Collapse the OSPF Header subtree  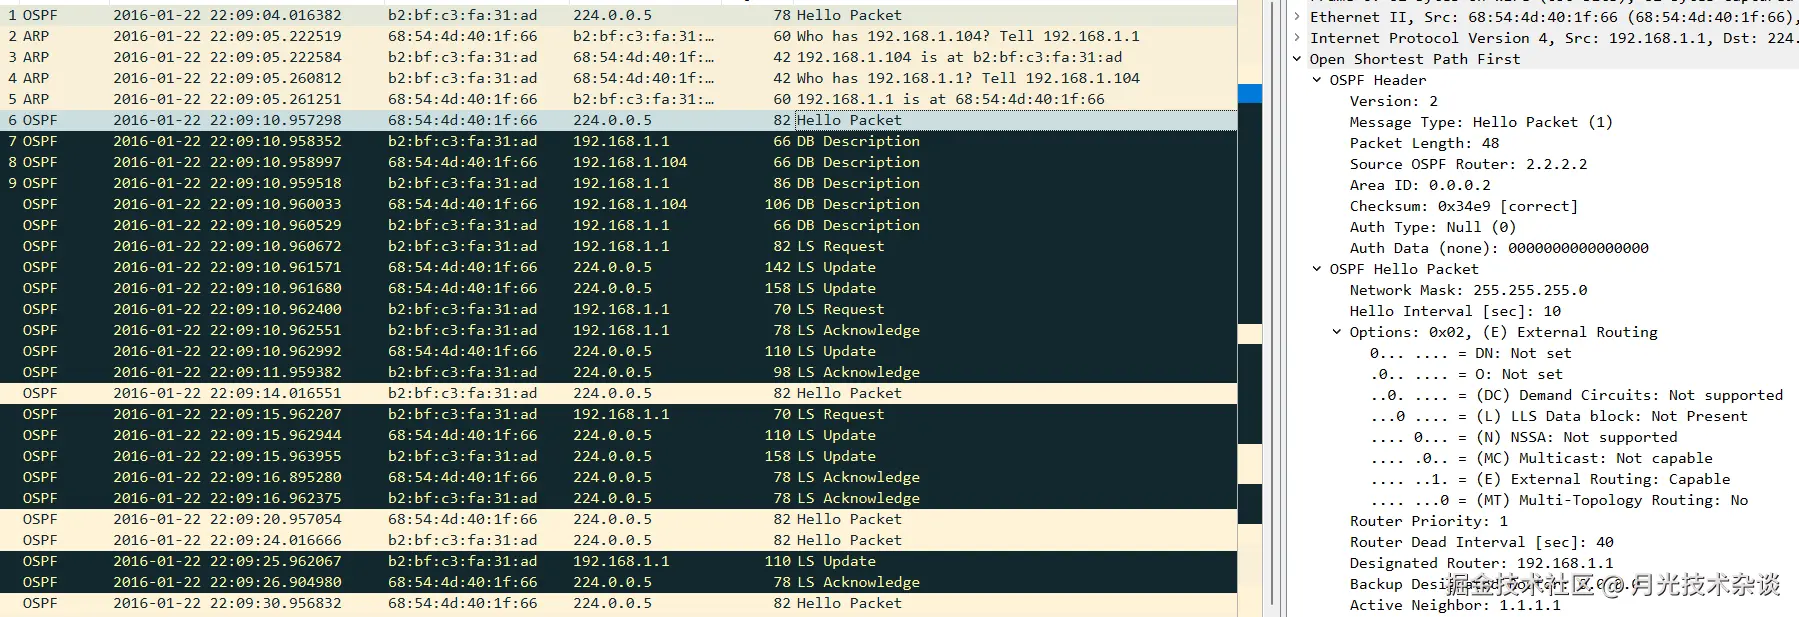click(x=1317, y=80)
